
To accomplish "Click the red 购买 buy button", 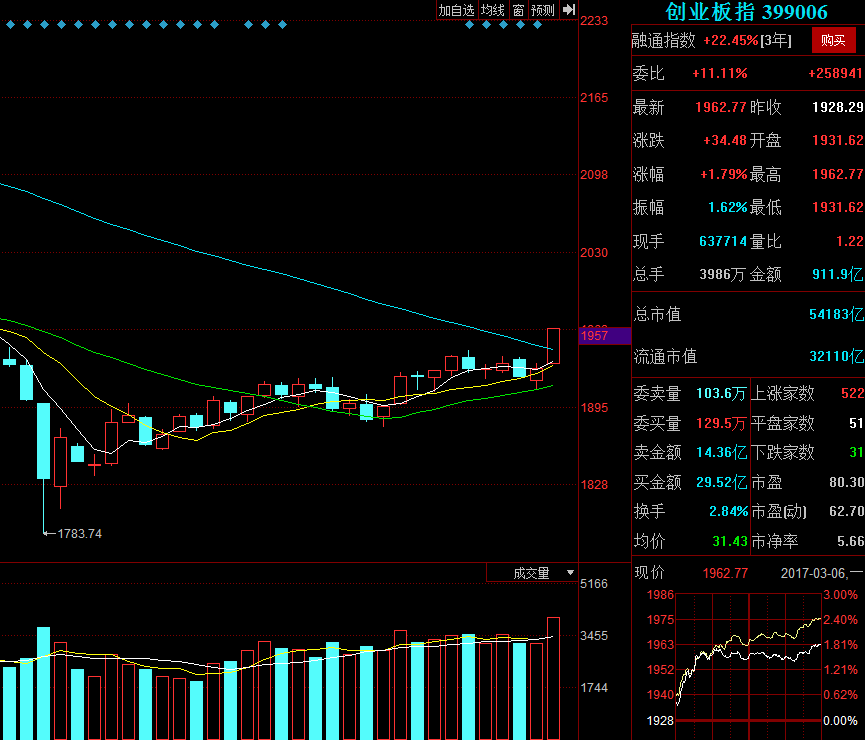I will [833, 40].
